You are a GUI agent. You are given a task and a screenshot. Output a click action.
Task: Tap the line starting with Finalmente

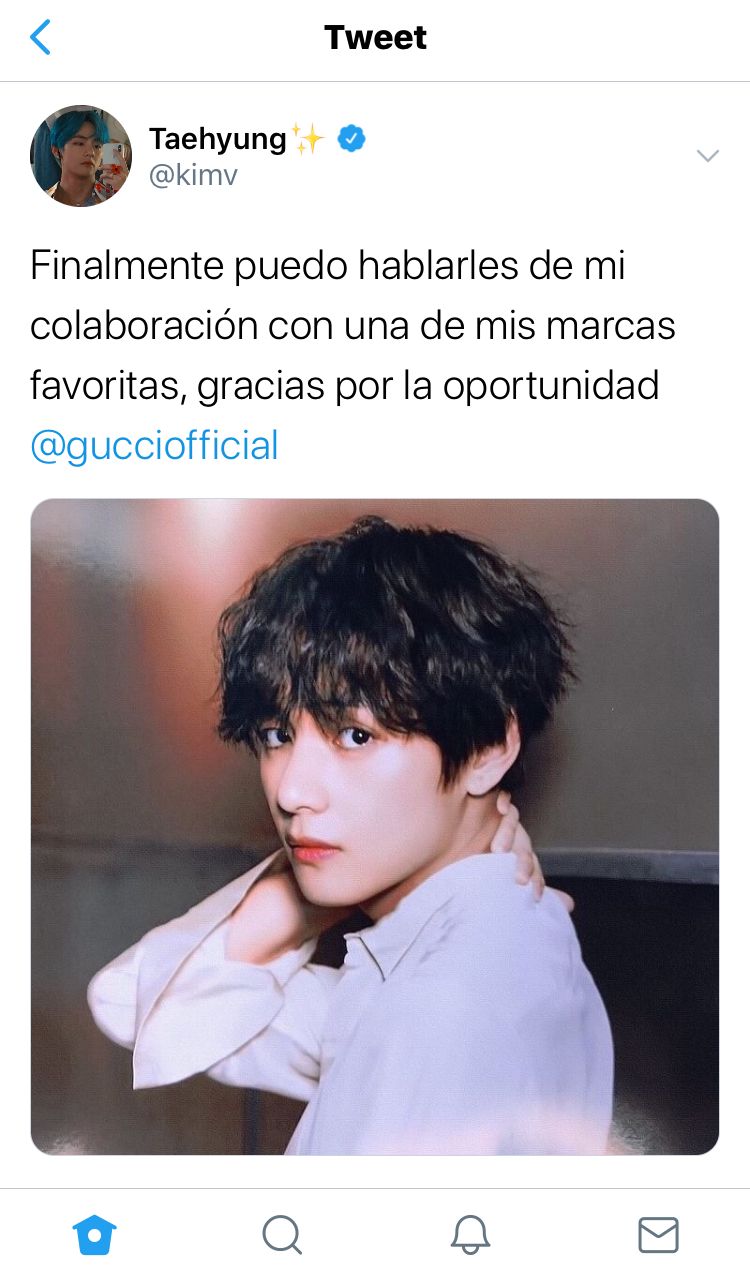(328, 266)
